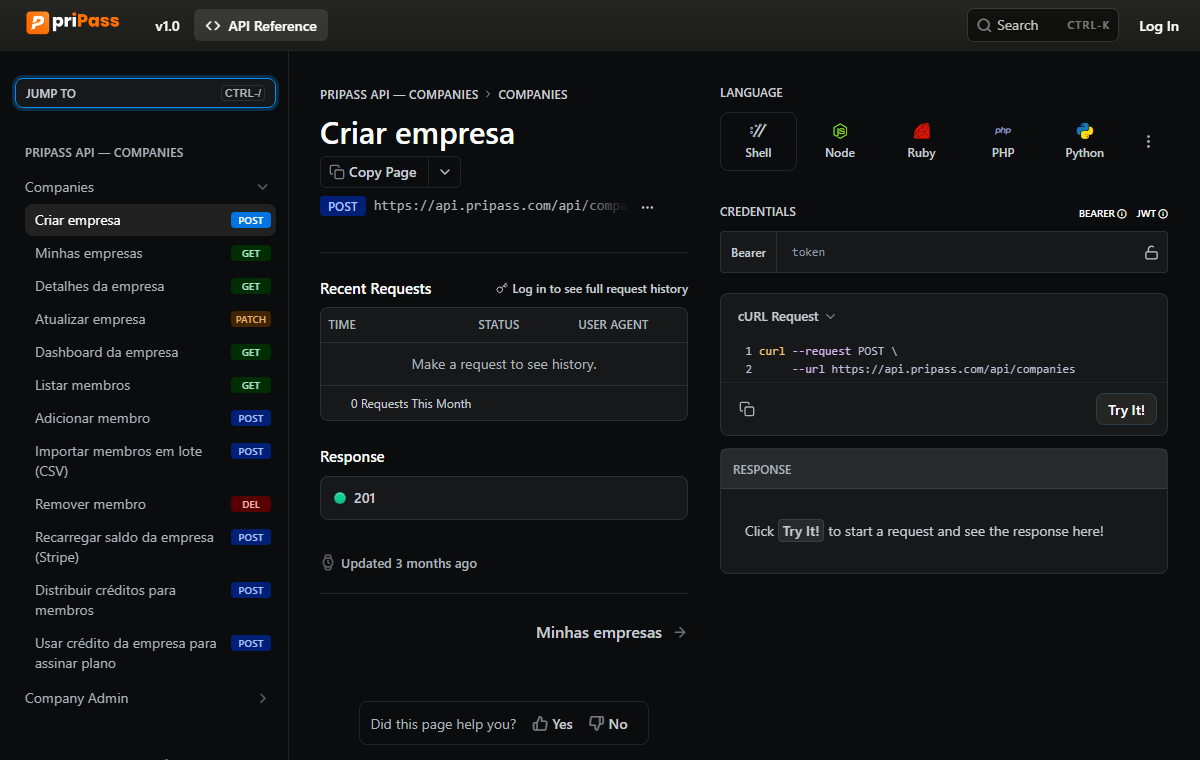Viewport: 1200px width, 760px height.
Task: Open Copy Page dropdown arrow
Action: click(x=445, y=172)
